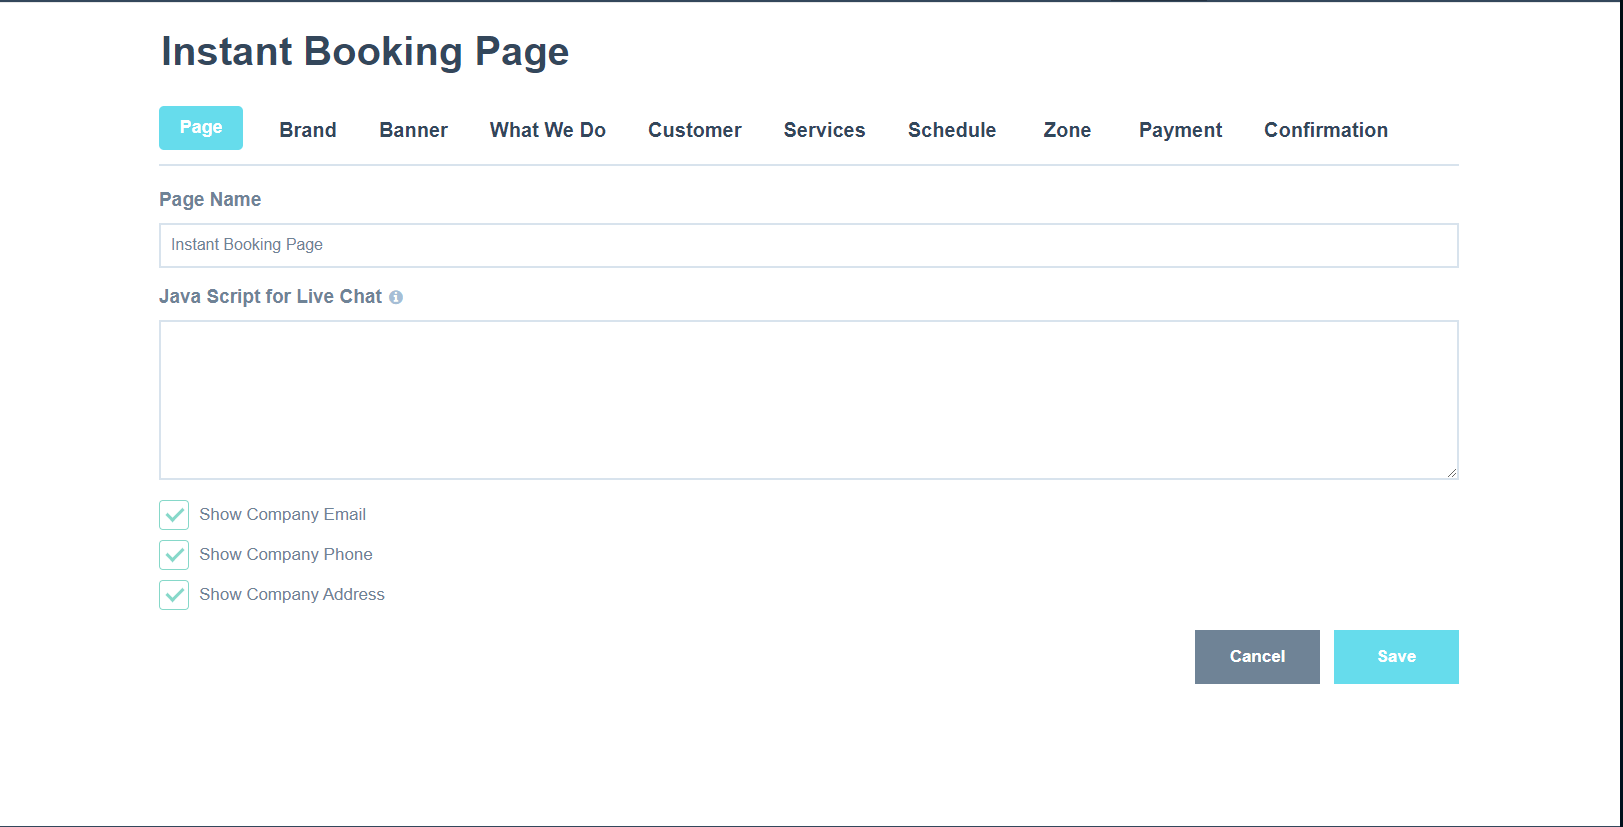
Task: Click the Live Chat info icon
Action: coord(396,297)
